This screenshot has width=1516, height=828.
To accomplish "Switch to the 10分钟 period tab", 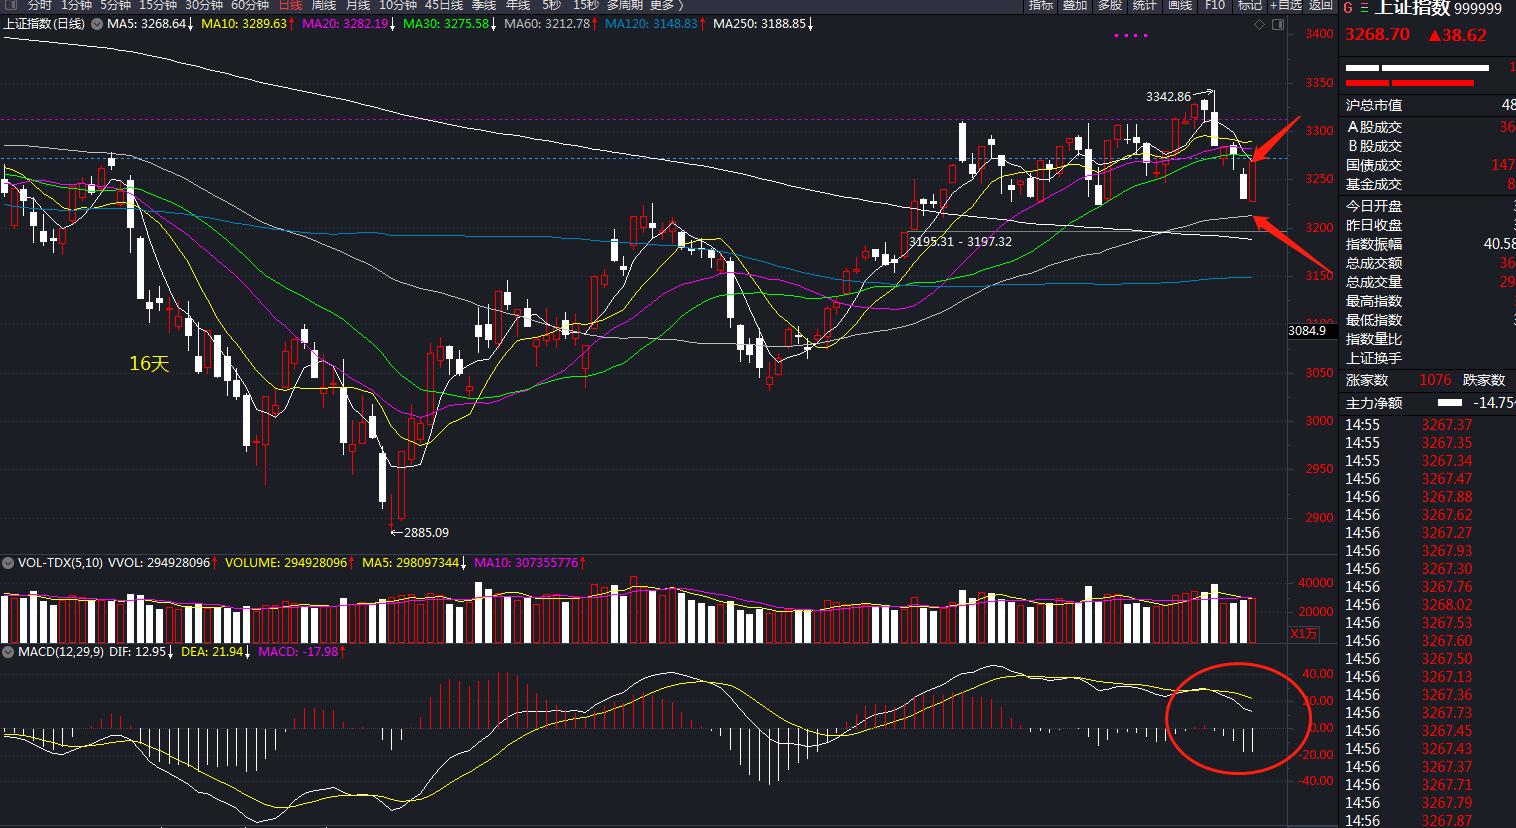I will [398, 6].
